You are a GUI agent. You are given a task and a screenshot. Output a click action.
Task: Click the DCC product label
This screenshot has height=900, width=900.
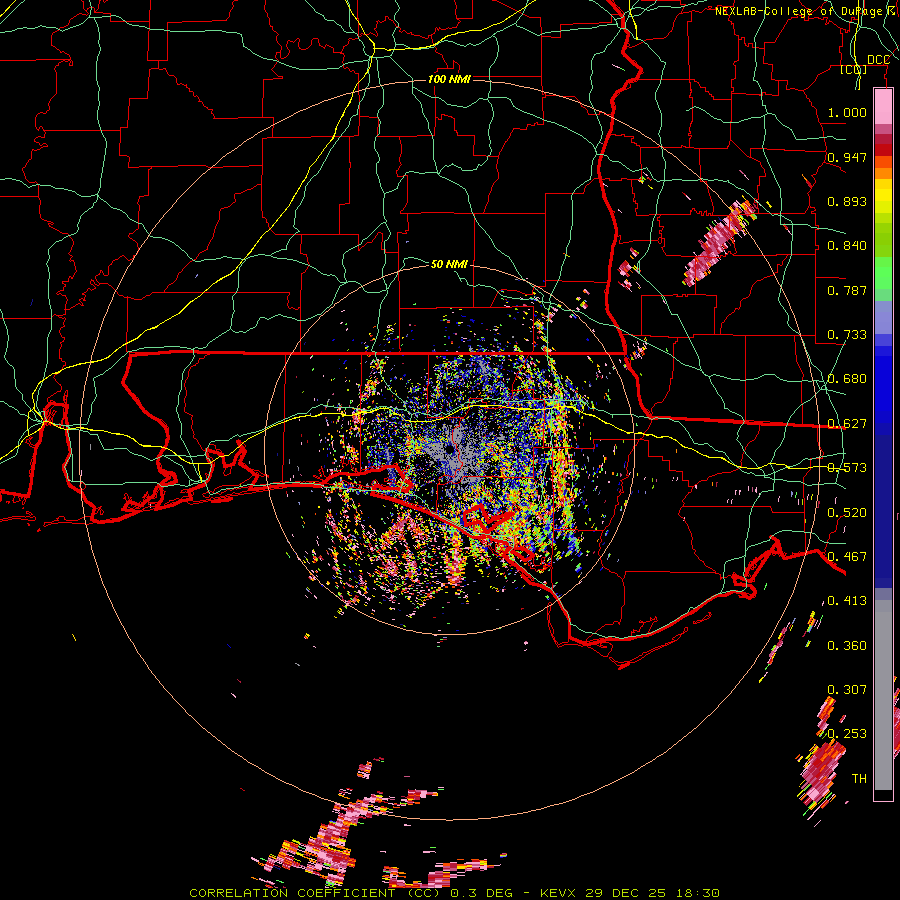(878, 60)
